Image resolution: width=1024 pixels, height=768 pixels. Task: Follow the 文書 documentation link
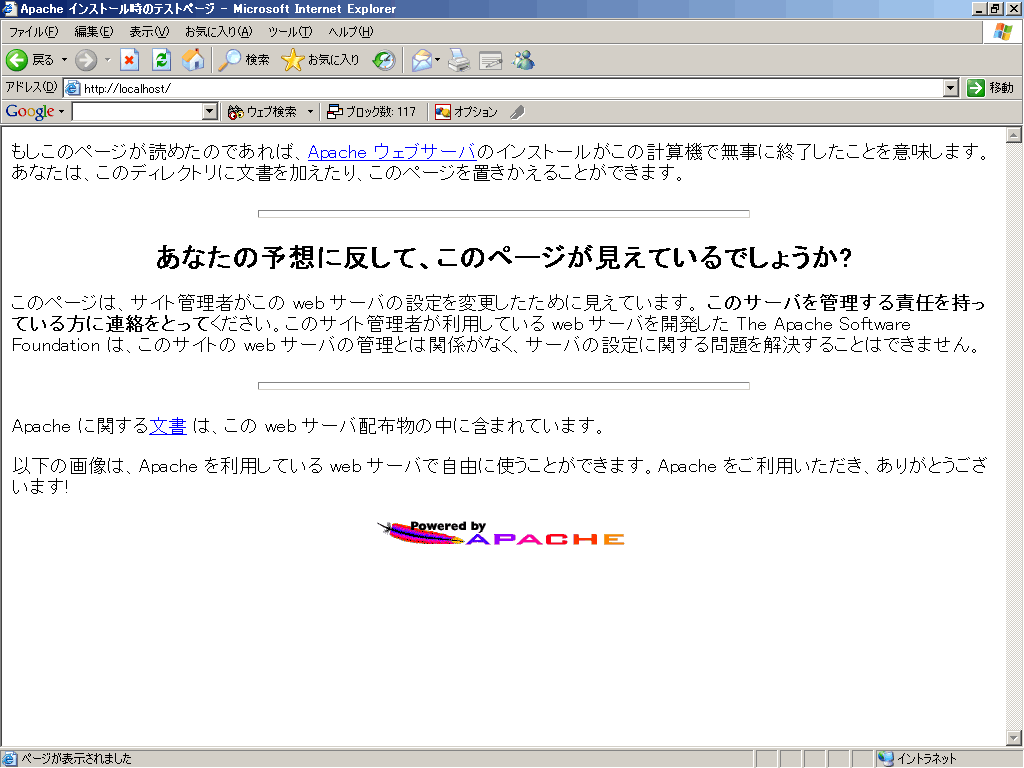tap(168, 426)
